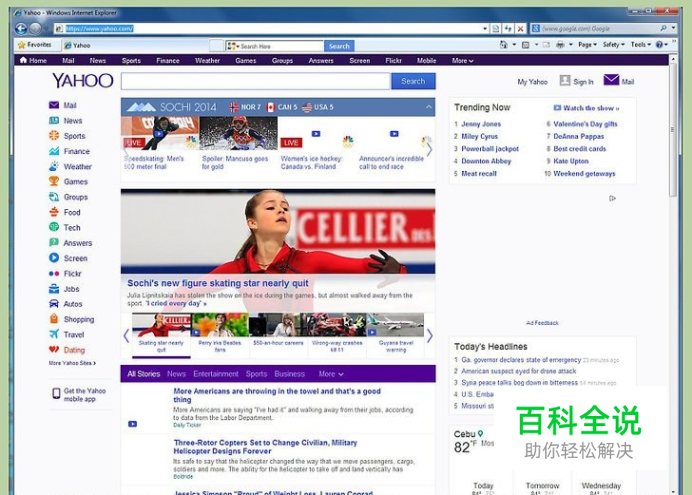Open Flickr dots icon in sidebar

[x=54, y=274]
